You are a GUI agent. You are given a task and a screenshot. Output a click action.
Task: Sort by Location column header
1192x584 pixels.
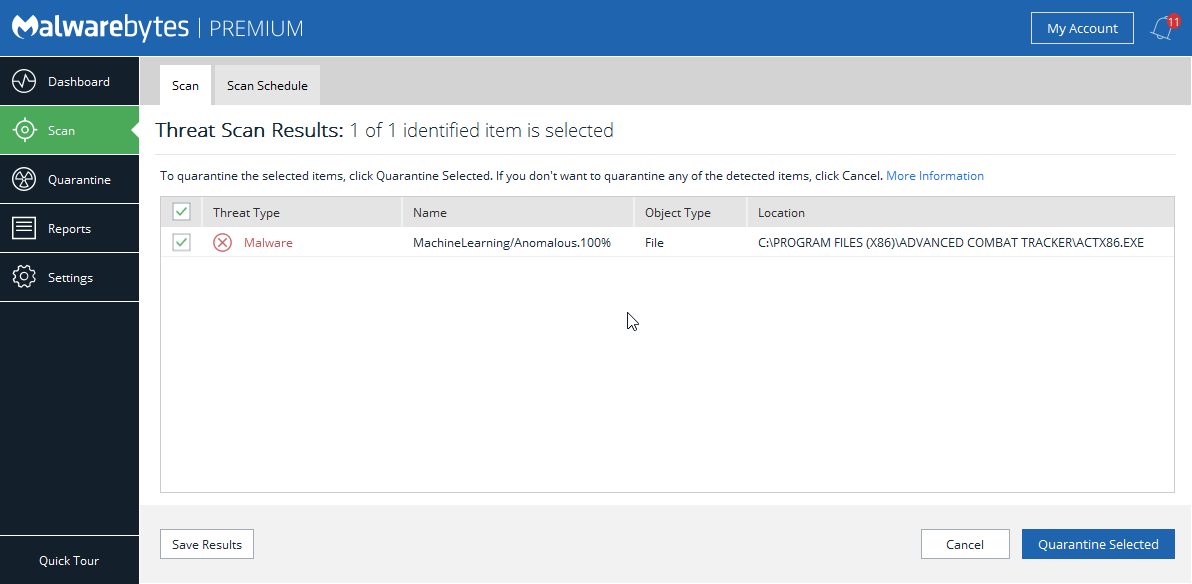(961, 212)
